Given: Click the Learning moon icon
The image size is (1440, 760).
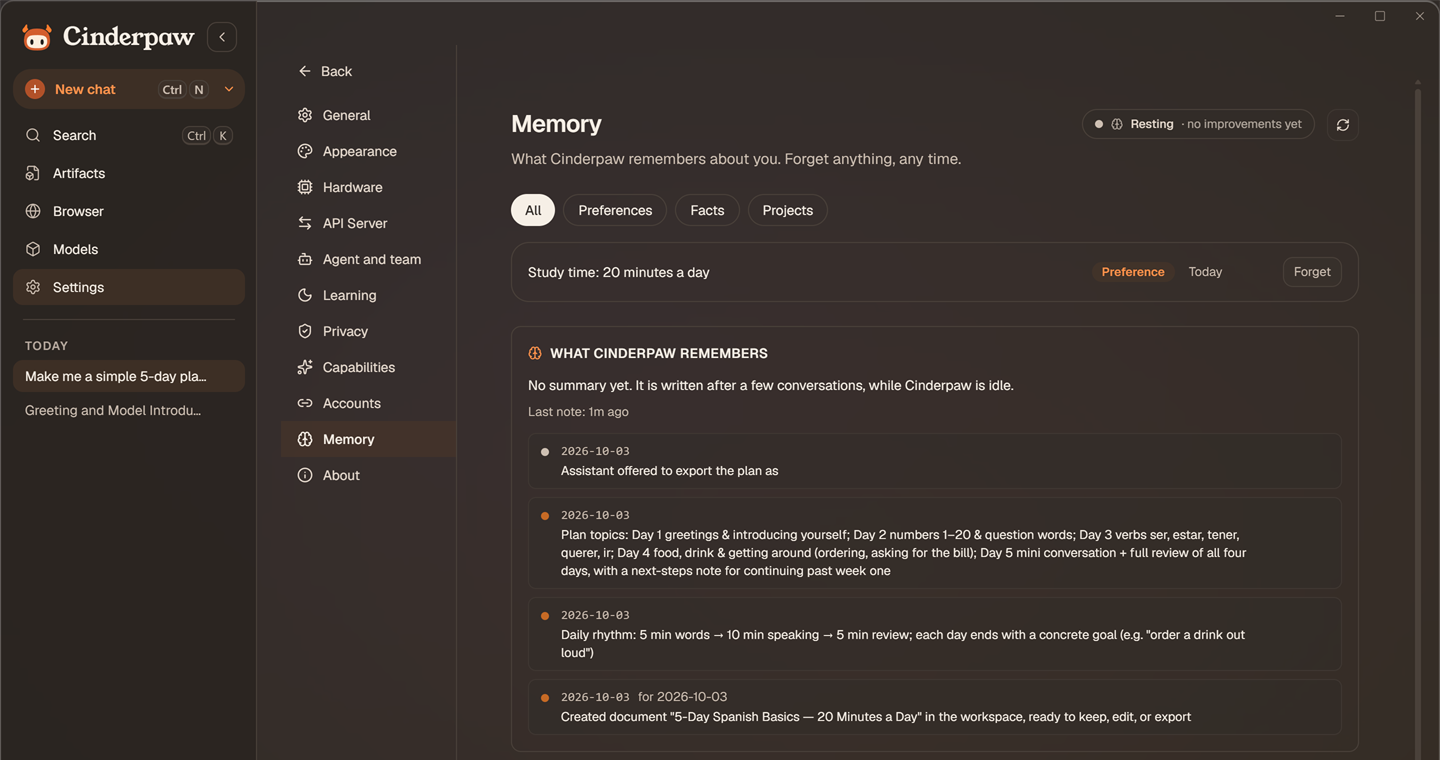Looking at the screenshot, I should [x=305, y=295].
